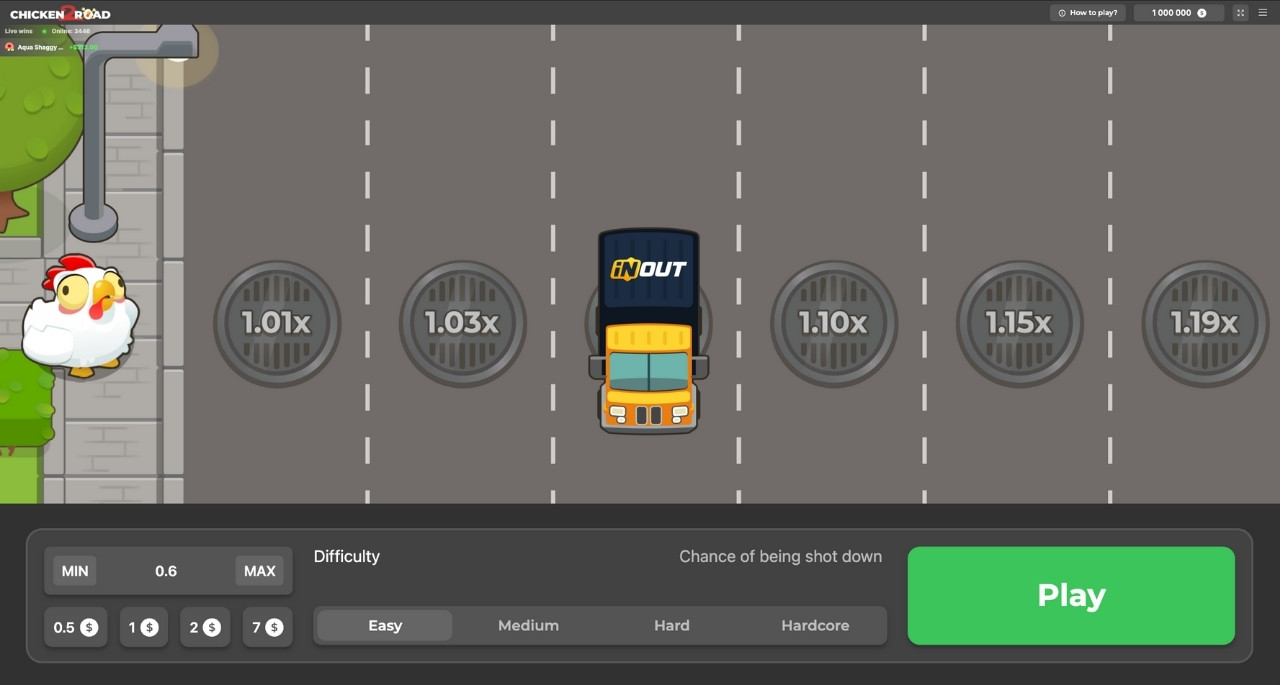Select the 1.15x manhole multiplier

tap(1019, 323)
